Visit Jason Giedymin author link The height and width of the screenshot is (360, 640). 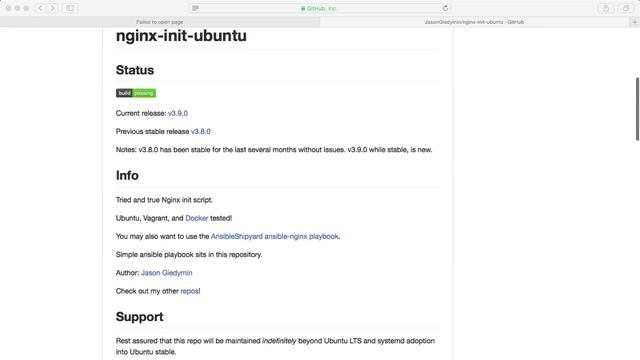click(x=167, y=273)
